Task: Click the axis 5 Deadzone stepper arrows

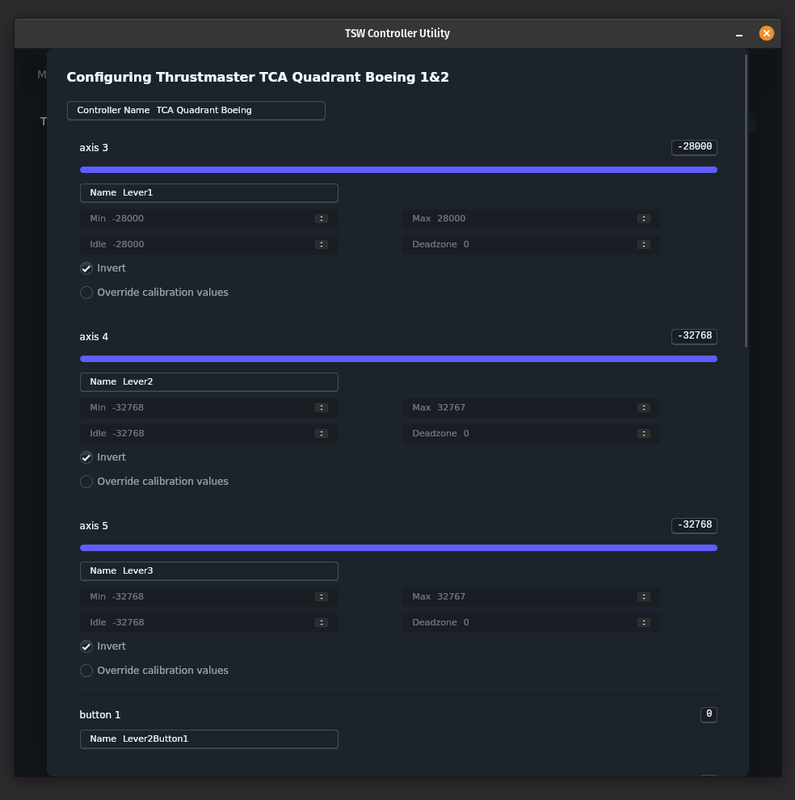Action: (643, 622)
